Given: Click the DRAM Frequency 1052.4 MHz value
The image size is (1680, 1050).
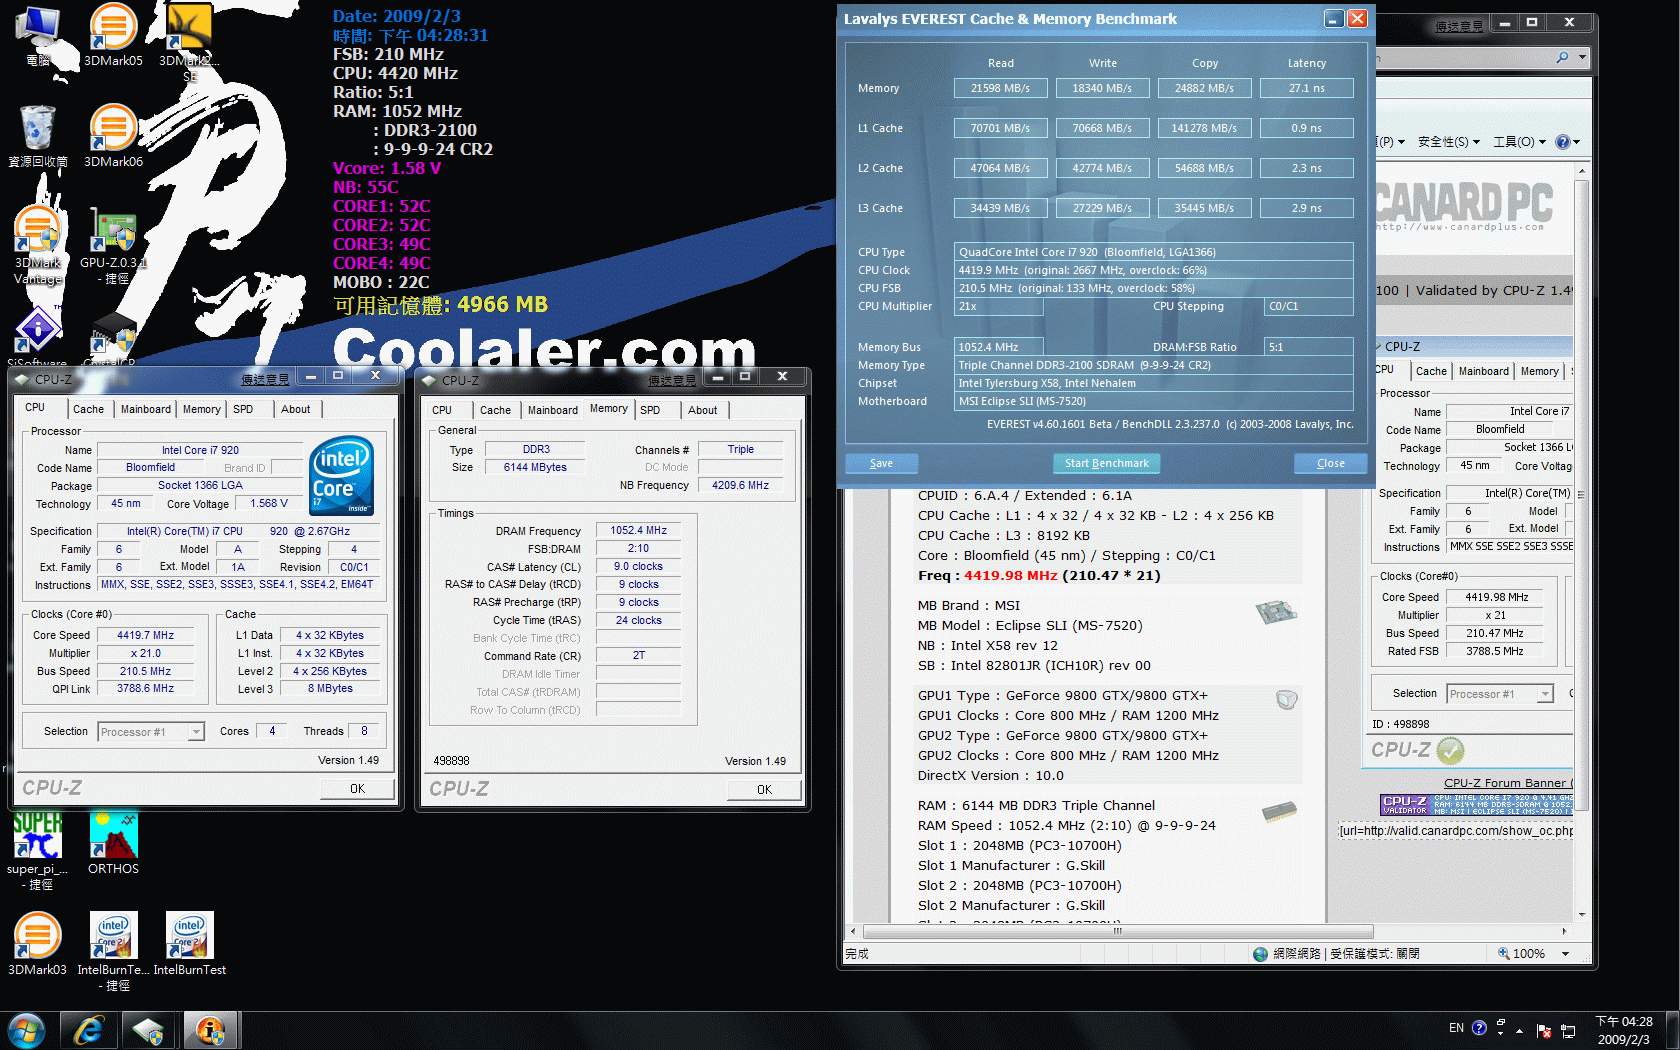Looking at the screenshot, I should (x=638, y=530).
